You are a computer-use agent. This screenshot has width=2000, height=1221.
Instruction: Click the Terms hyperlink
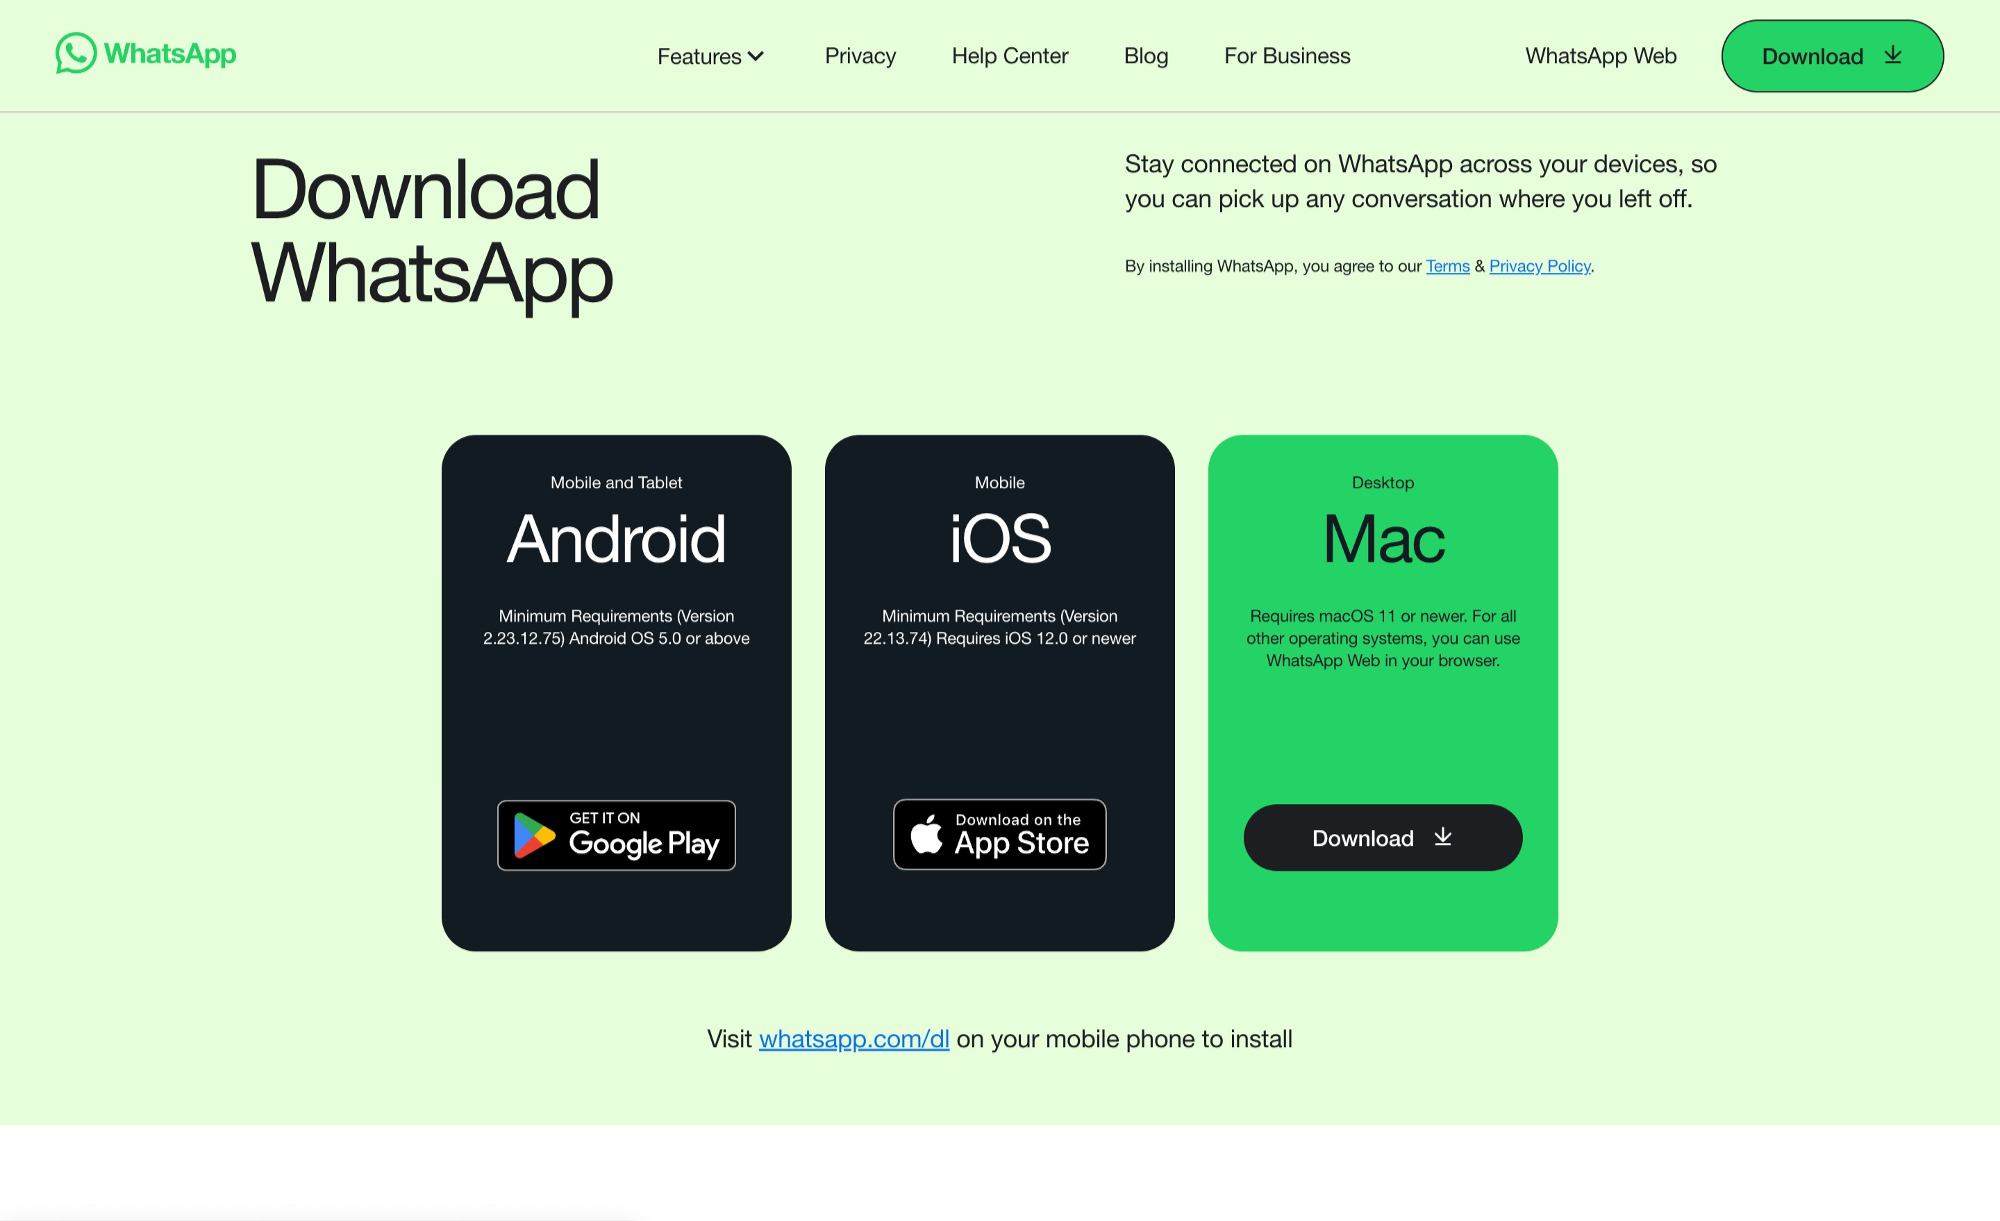(1447, 266)
